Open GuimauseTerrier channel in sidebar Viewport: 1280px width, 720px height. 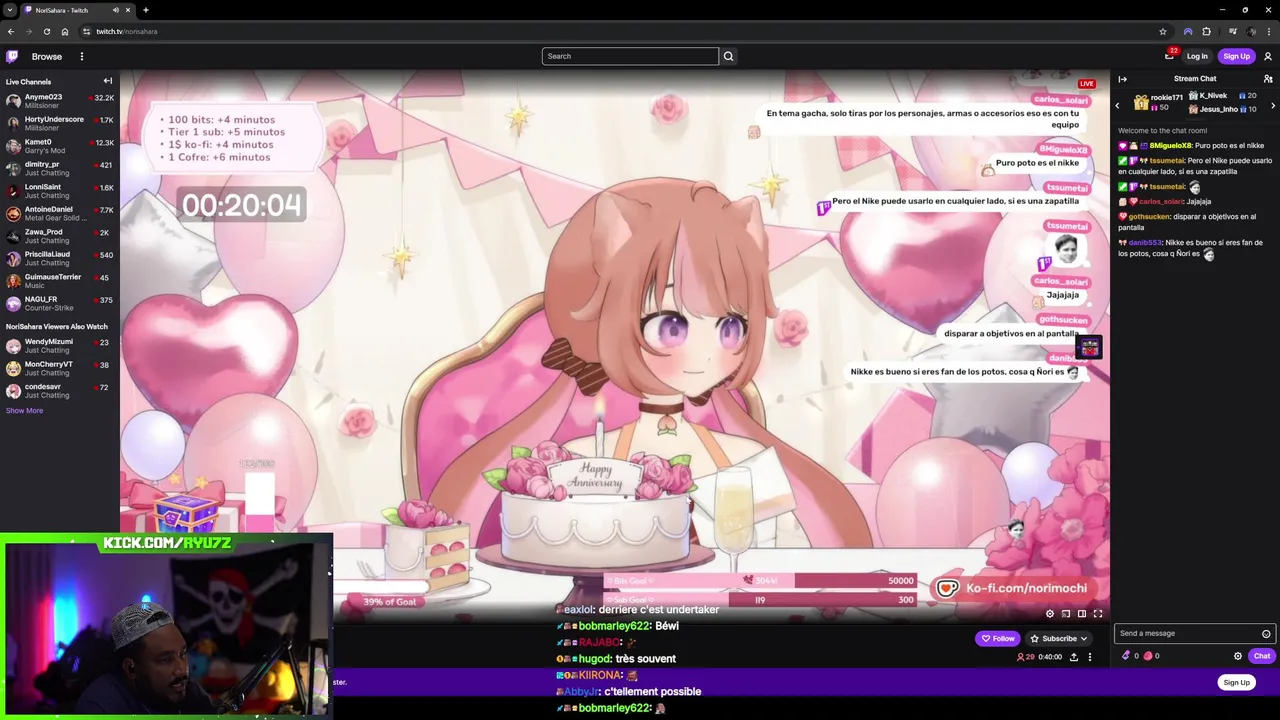60,281
